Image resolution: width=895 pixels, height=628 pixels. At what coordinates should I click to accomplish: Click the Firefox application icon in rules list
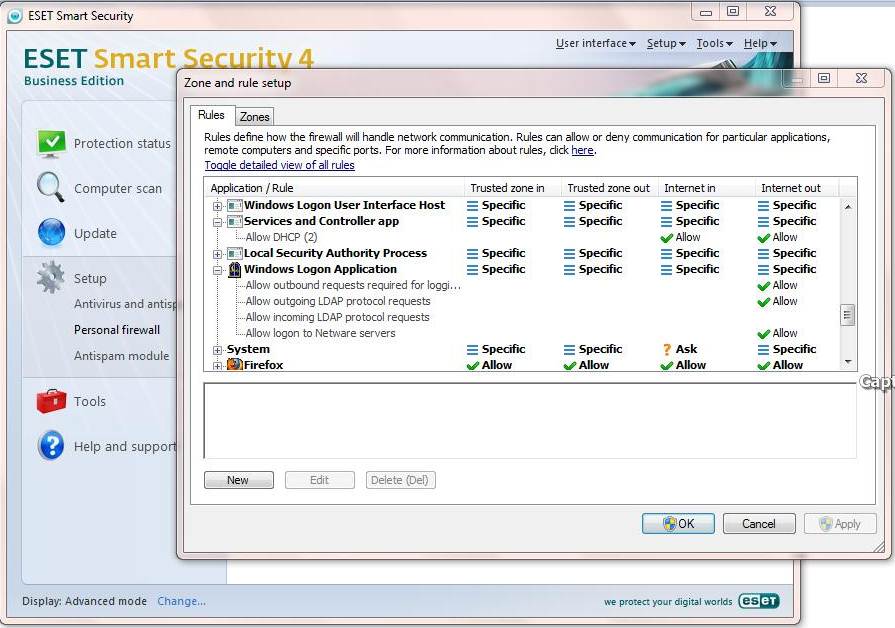(x=235, y=365)
